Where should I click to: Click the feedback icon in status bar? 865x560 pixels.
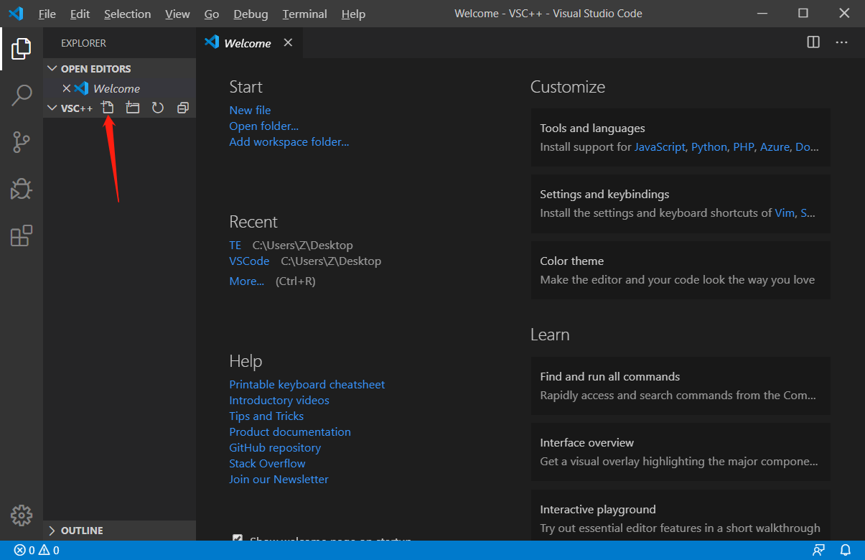(x=818, y=550)
